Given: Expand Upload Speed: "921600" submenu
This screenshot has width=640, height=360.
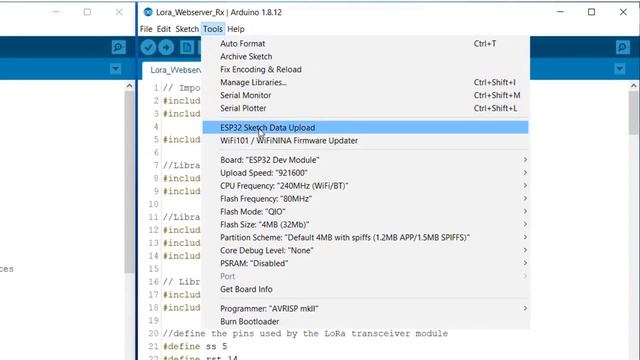Looking at the screenshot, I should click(365, 173).
